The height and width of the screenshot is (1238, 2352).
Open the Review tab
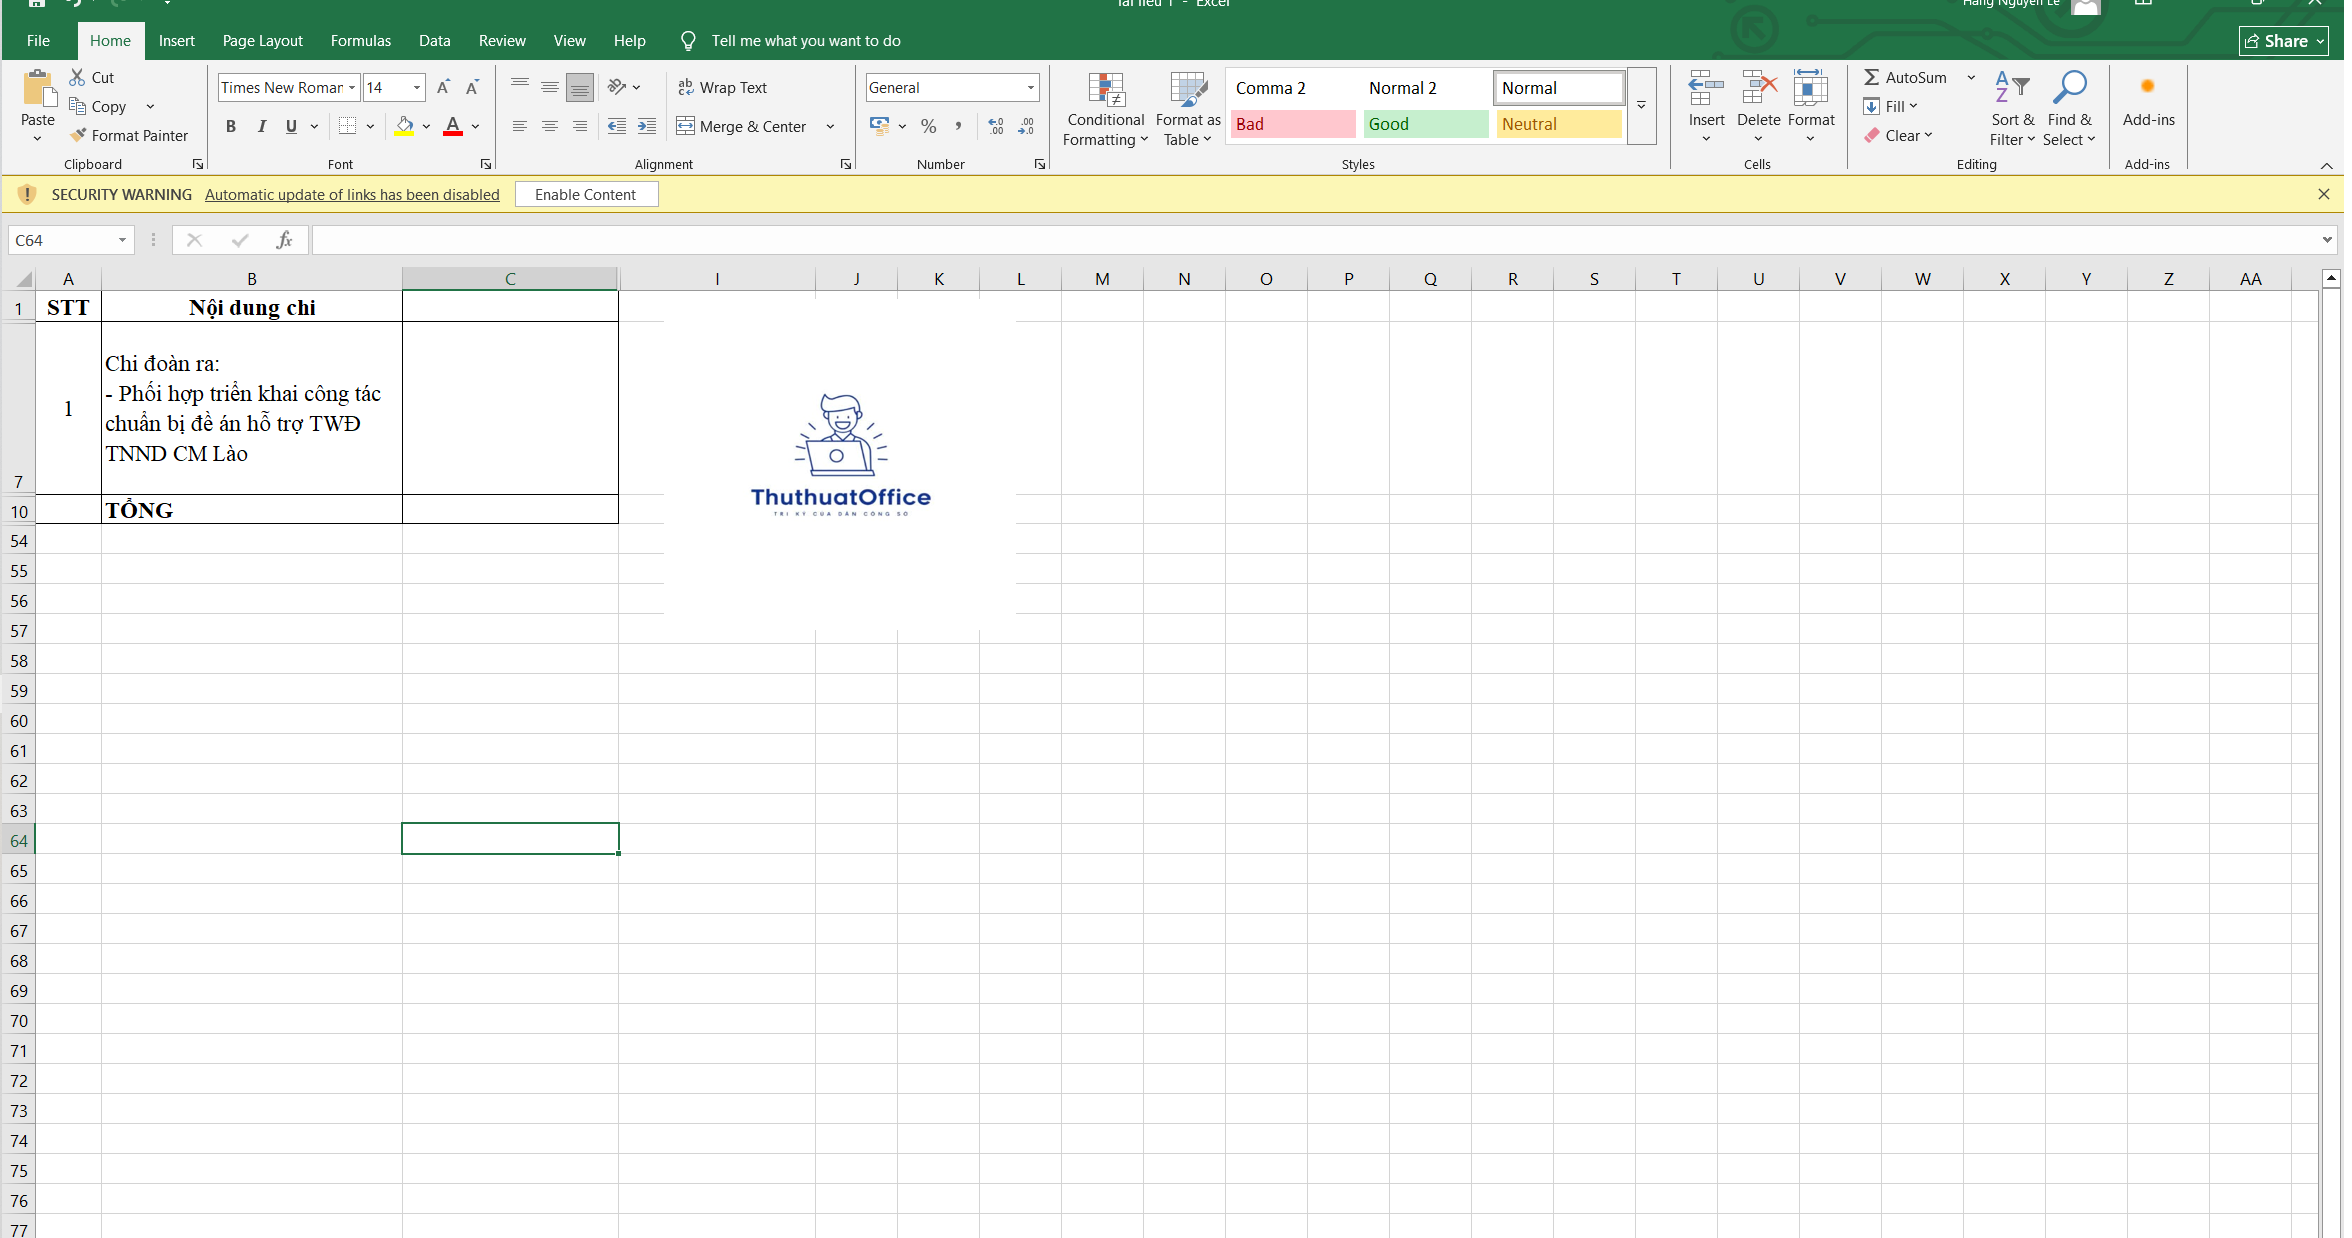502,40
